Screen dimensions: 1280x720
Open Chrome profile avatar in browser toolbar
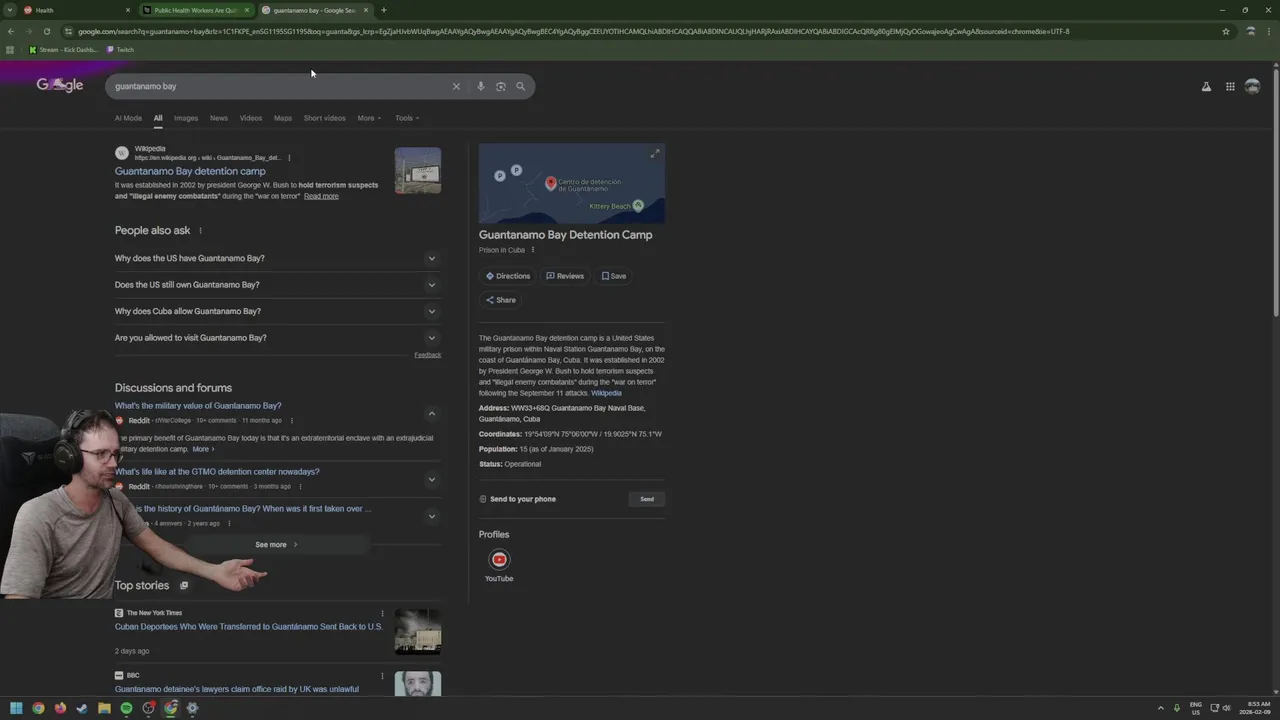[x=1250, y=31]
